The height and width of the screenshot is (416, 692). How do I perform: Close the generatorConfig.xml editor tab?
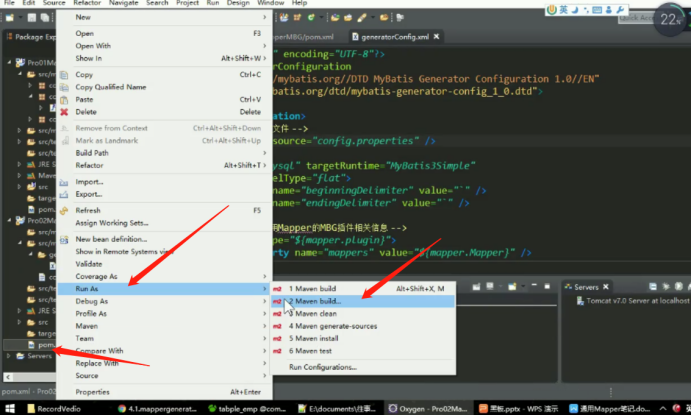436,37
